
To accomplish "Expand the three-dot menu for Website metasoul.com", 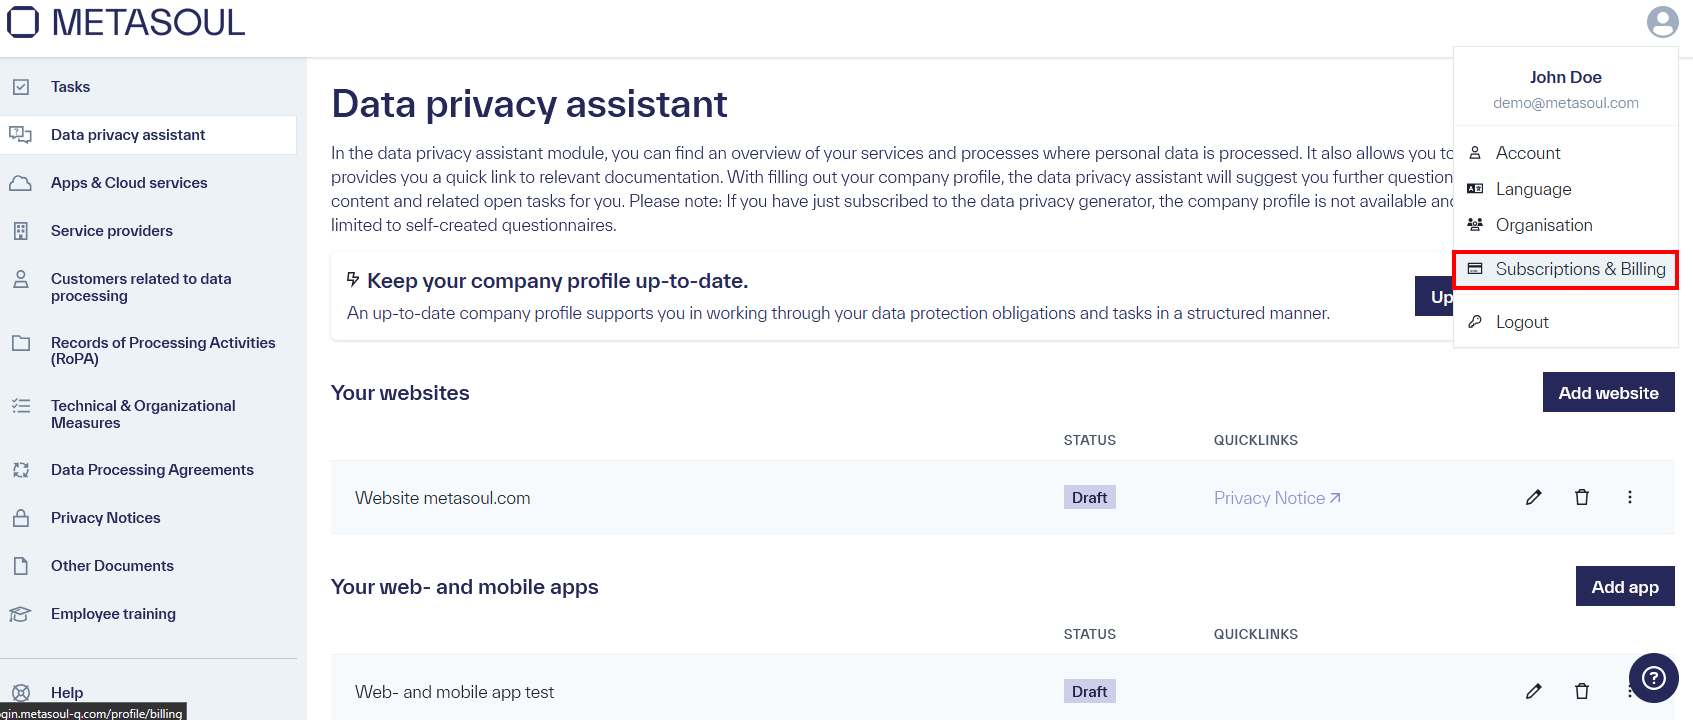I will tap(1630, 497).
